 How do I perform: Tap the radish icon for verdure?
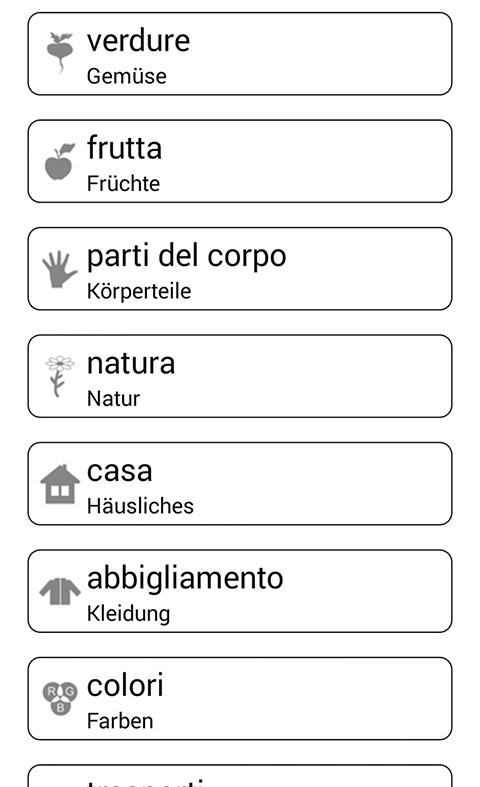click(60, 53)
